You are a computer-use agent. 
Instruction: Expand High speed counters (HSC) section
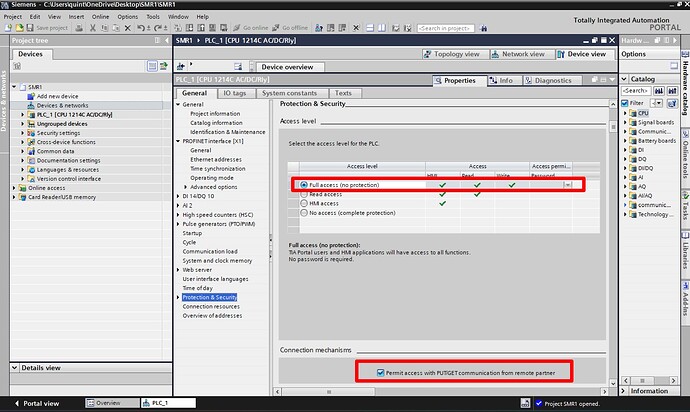click(x=178, y=215)
